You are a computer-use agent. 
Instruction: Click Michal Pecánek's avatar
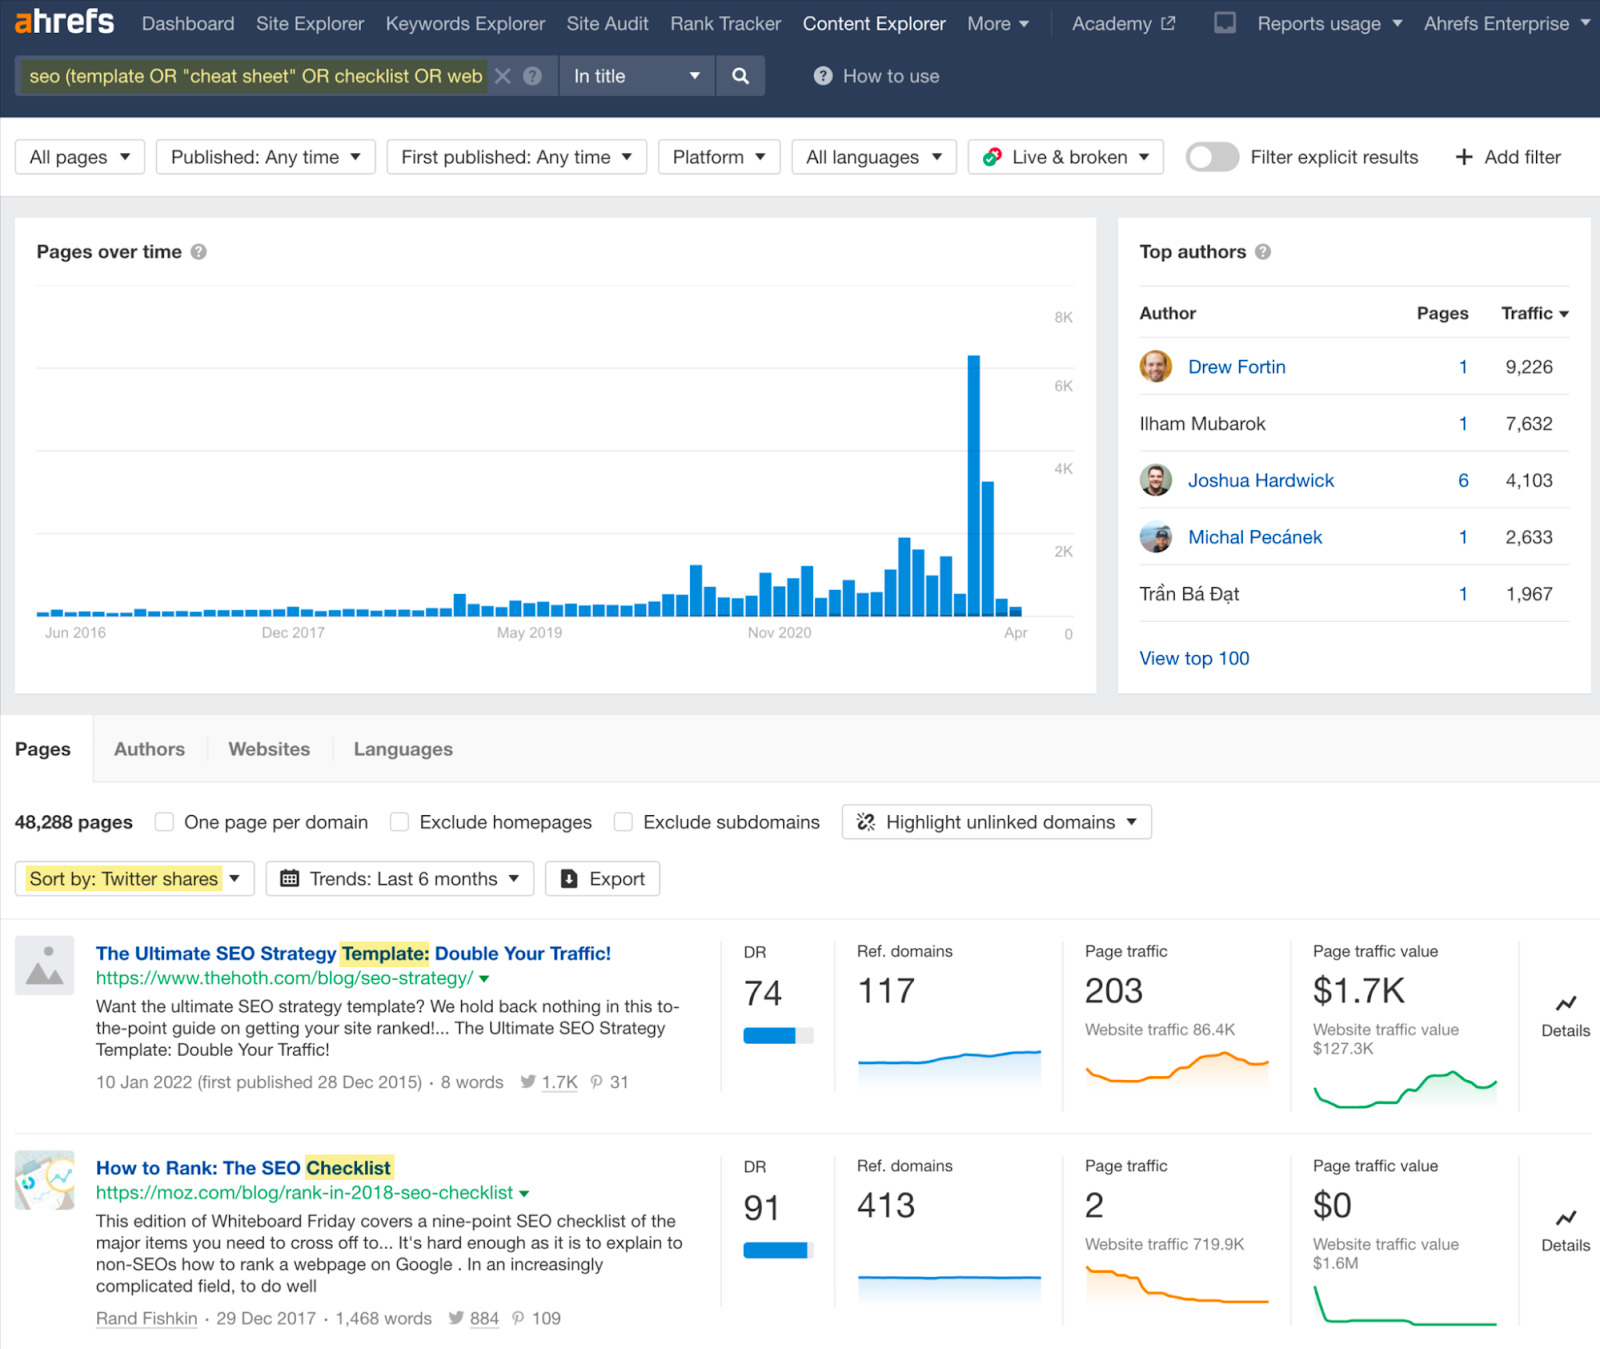point(1156,537)
